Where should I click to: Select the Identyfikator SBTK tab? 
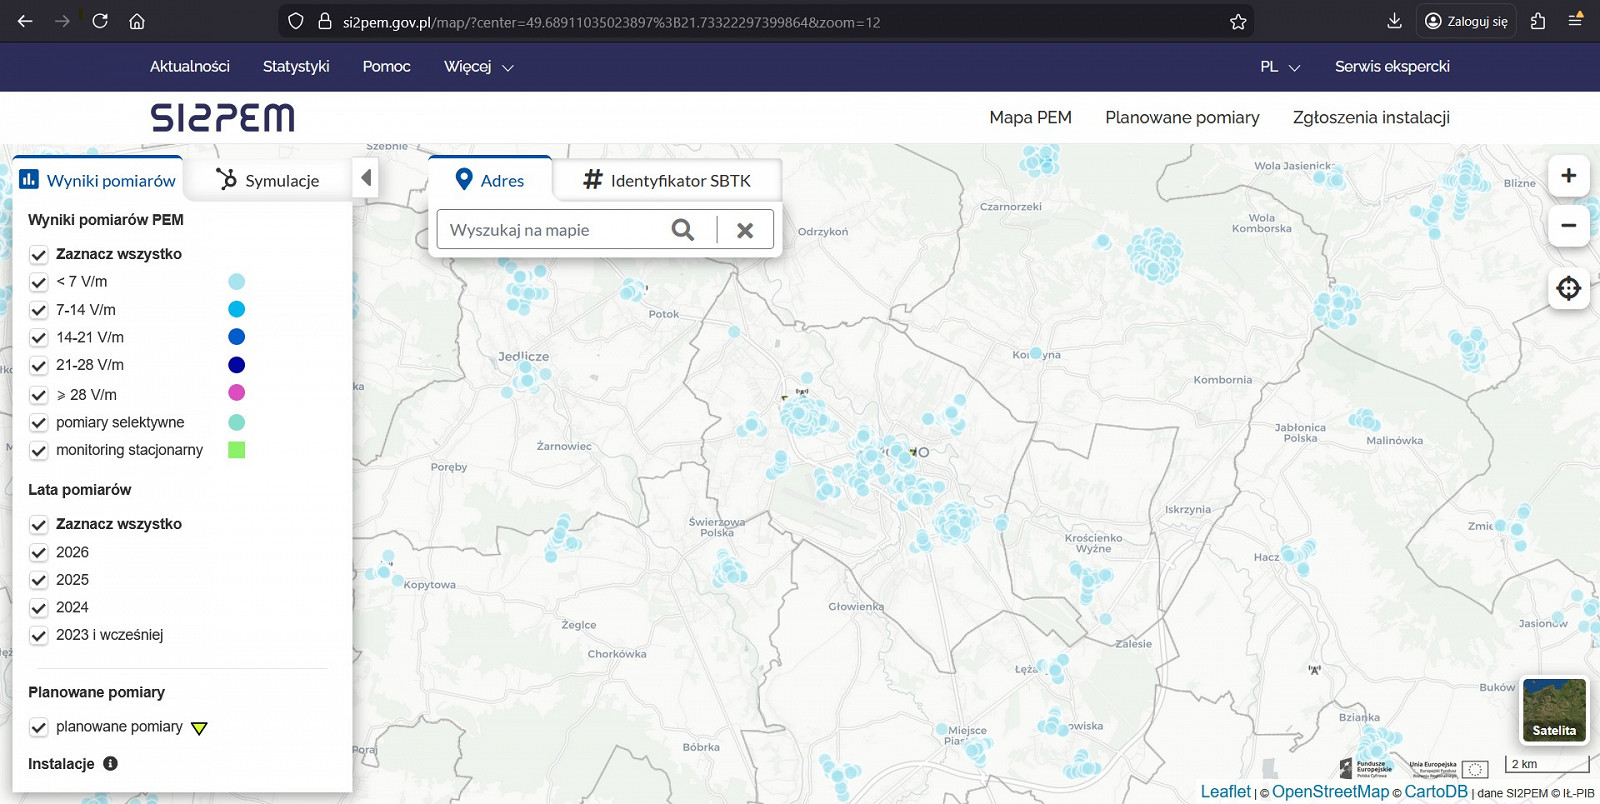667,180
